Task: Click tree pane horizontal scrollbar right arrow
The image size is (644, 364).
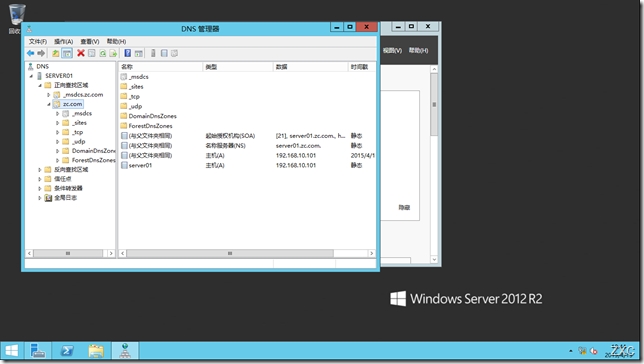Action: 111,253
